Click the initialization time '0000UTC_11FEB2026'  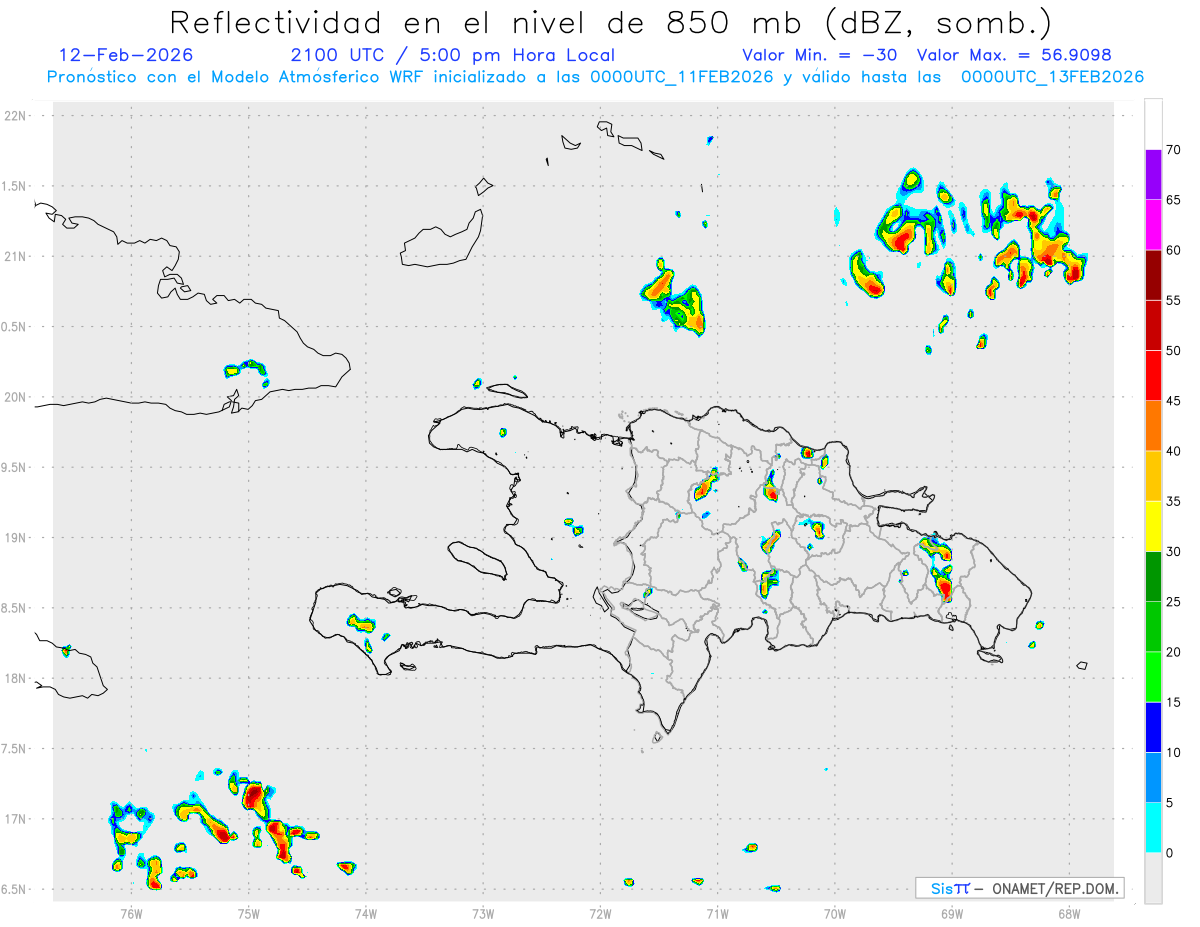pos(681,77)
